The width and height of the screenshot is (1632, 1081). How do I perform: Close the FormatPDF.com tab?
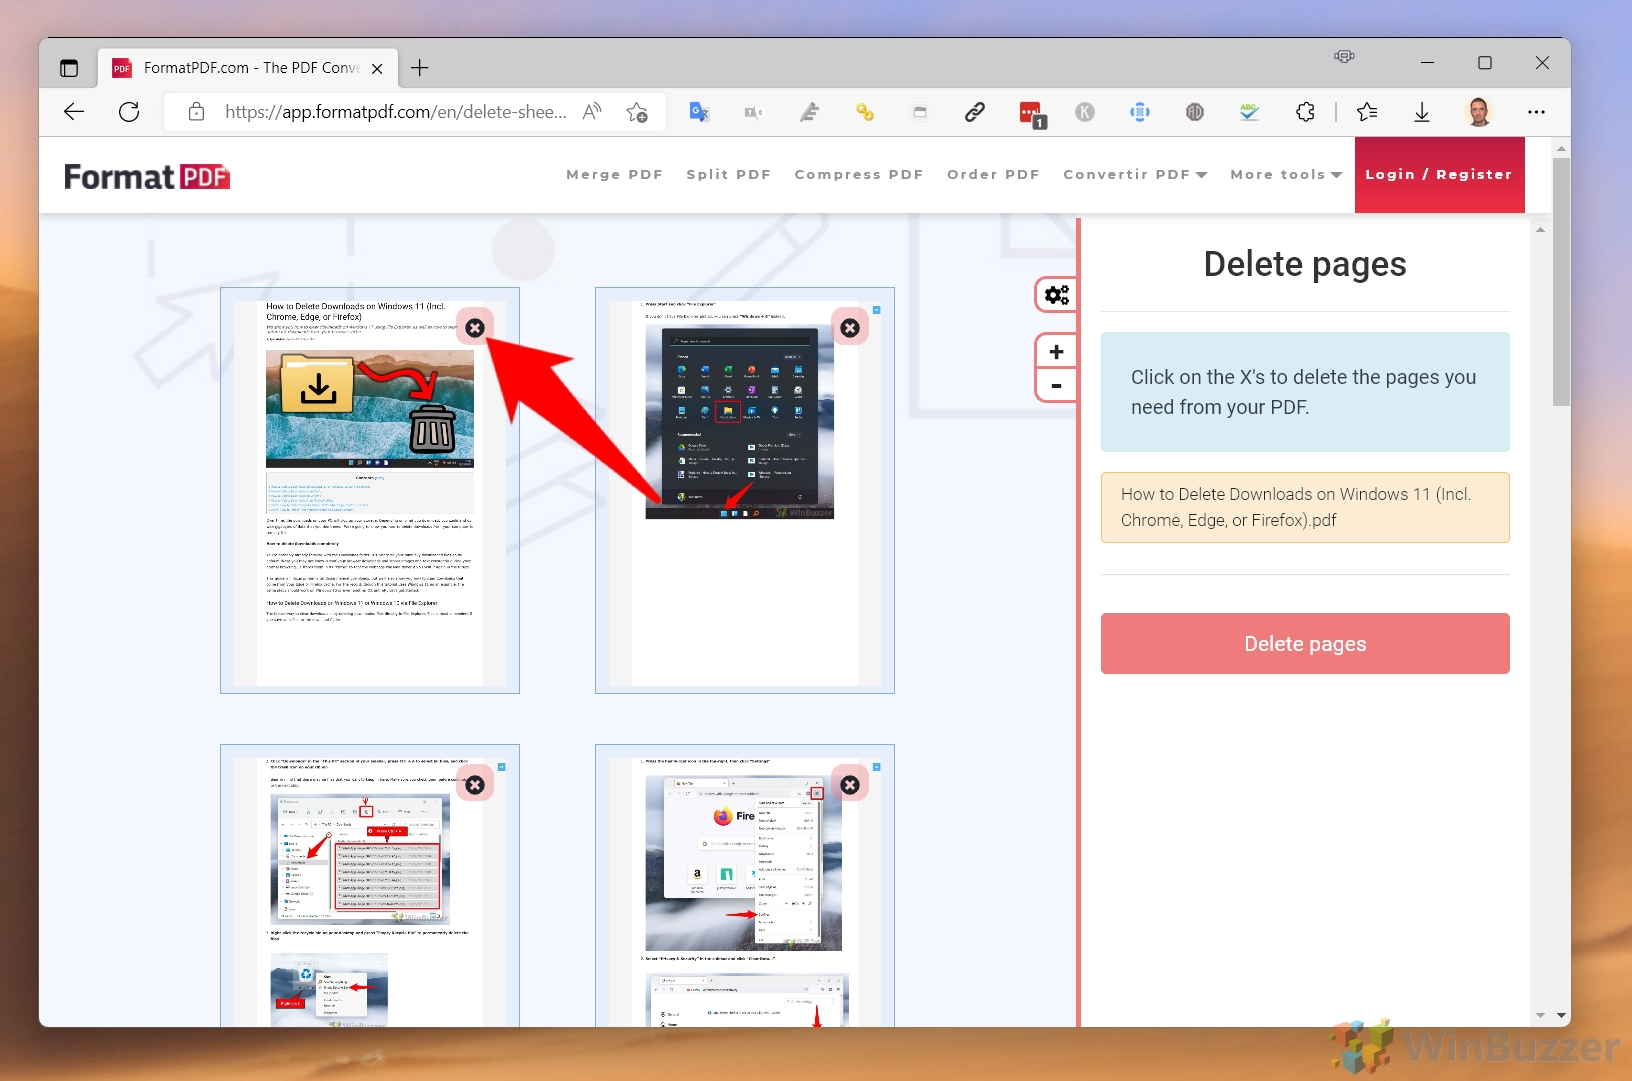[377, 68]
